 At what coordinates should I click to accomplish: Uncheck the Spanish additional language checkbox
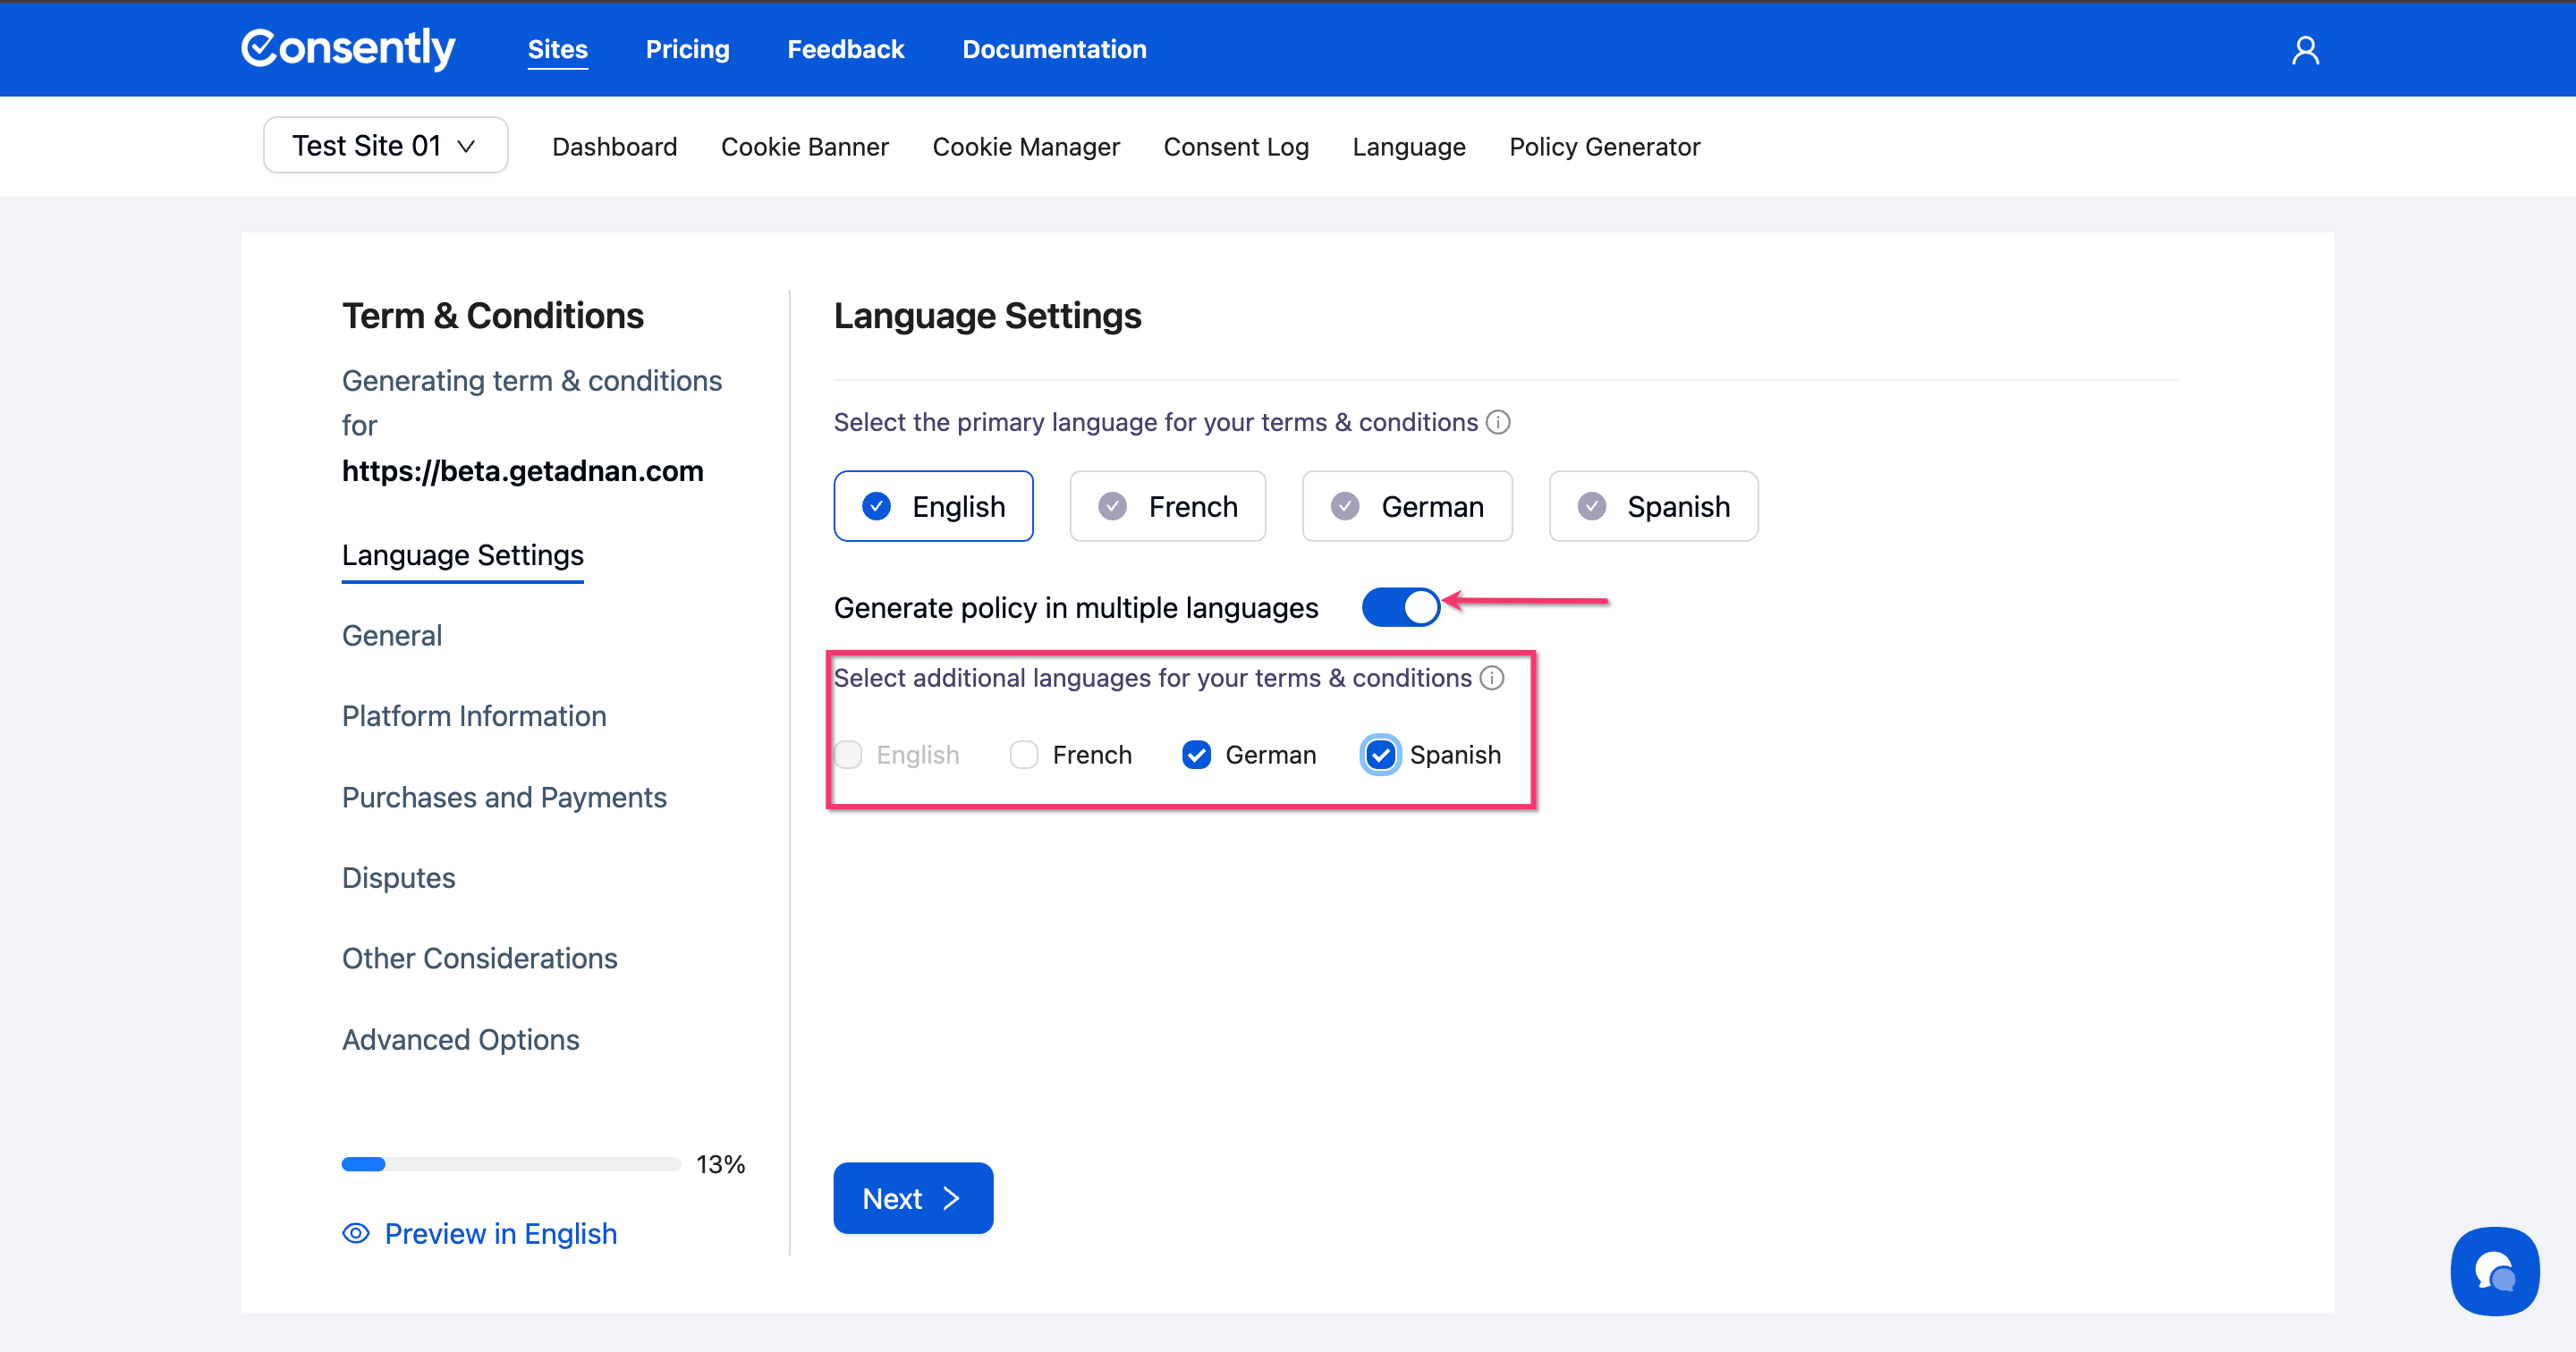(x=1380, y=755)
